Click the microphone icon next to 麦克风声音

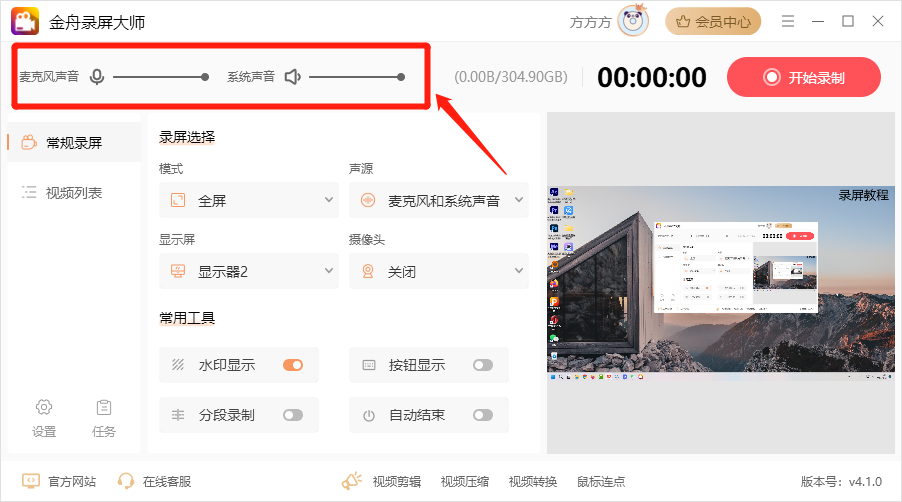97,76
